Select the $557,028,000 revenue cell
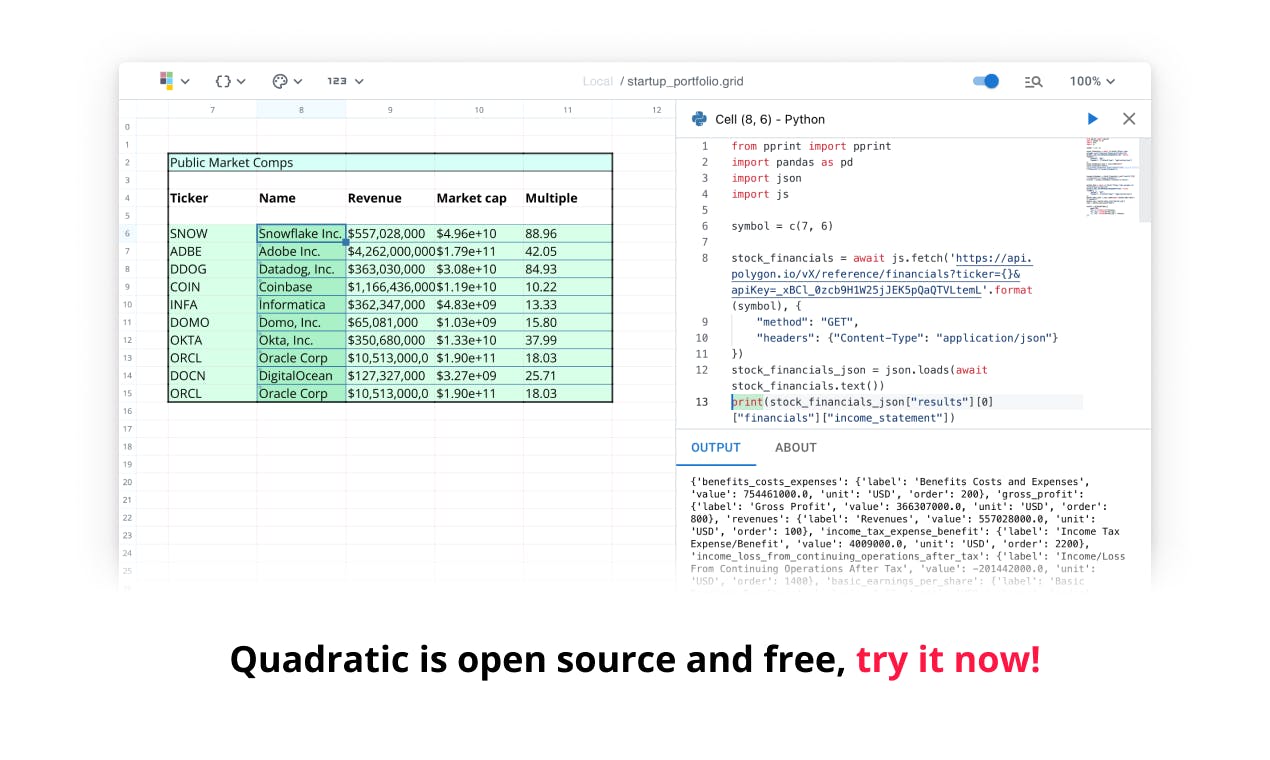 tap(390, 233)
